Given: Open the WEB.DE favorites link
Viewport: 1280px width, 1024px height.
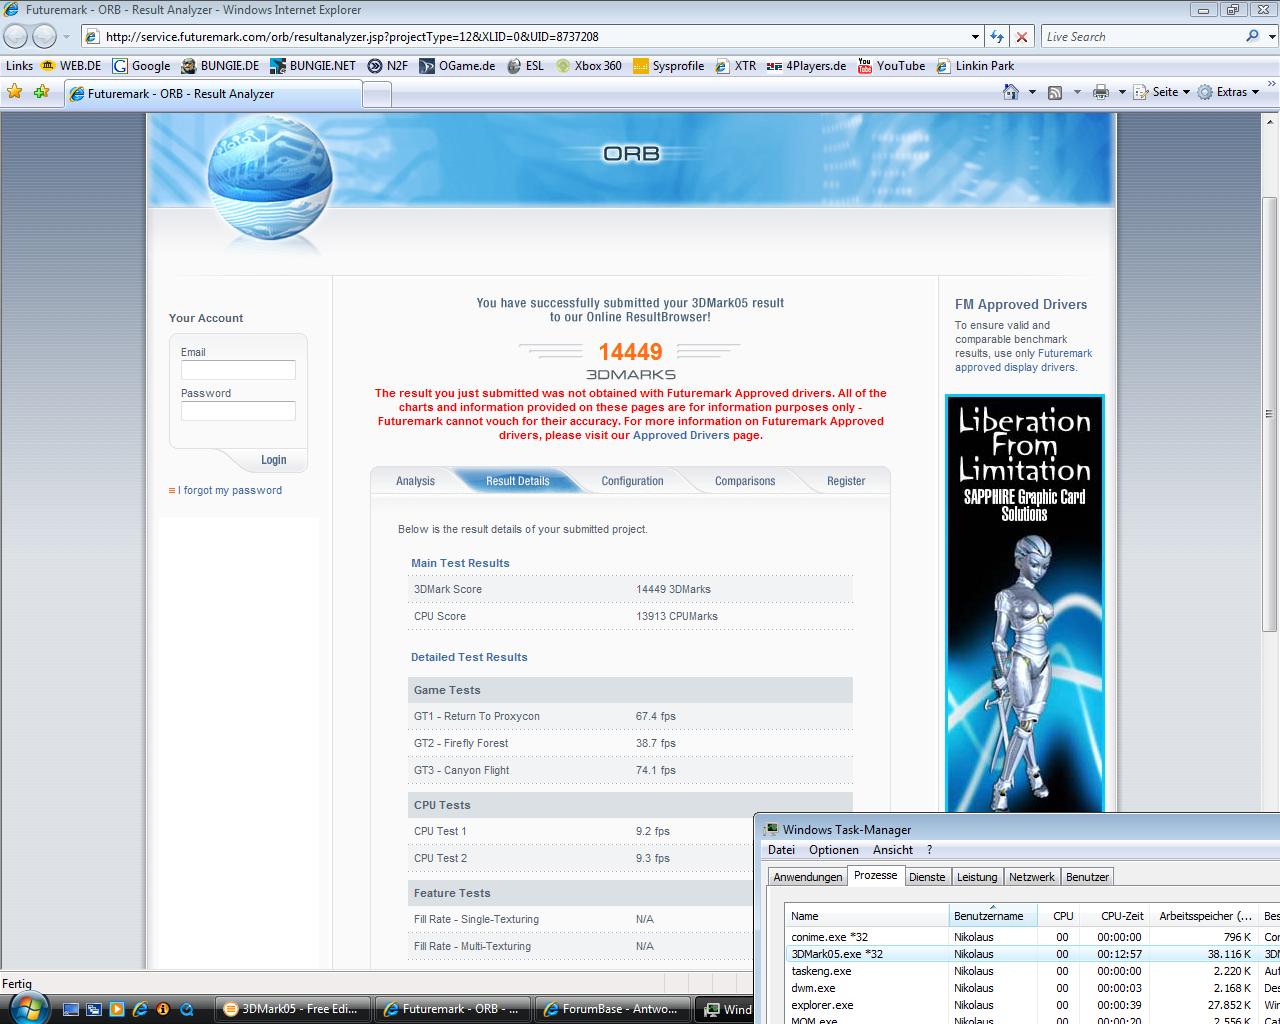Looking at the screenshot, I should coord(70,66).
